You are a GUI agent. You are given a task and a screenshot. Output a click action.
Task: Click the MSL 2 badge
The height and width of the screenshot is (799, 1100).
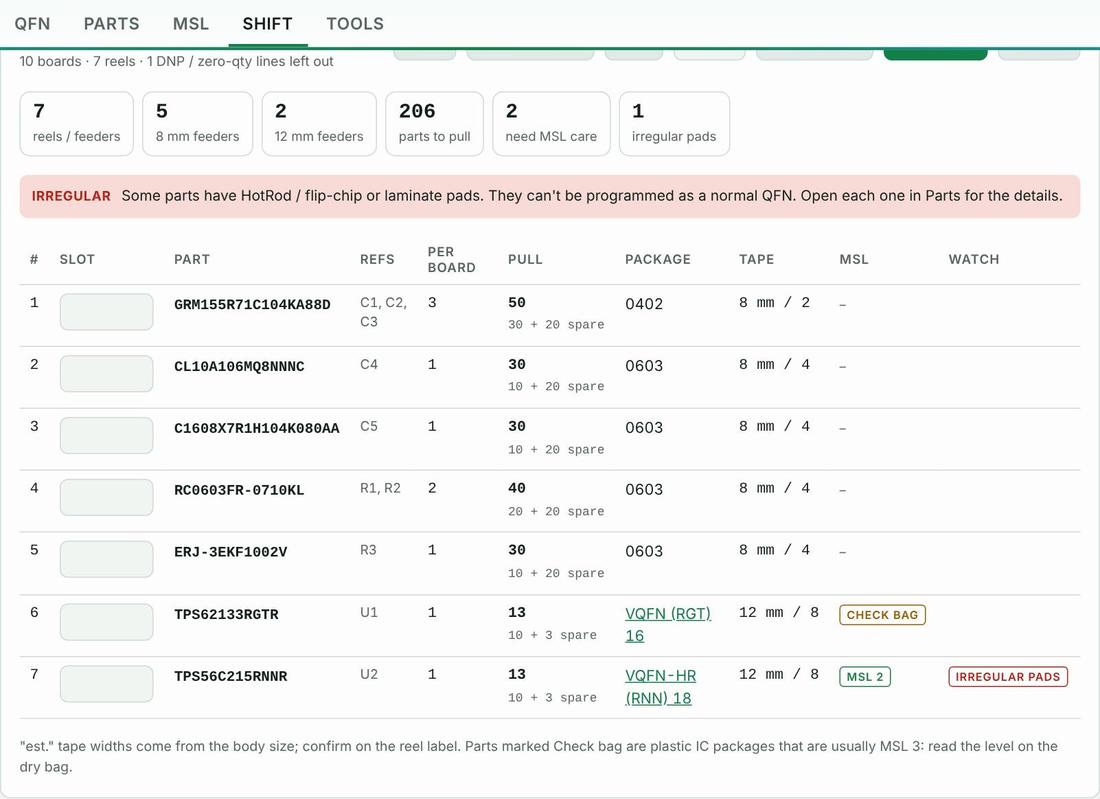coord(865,676)
